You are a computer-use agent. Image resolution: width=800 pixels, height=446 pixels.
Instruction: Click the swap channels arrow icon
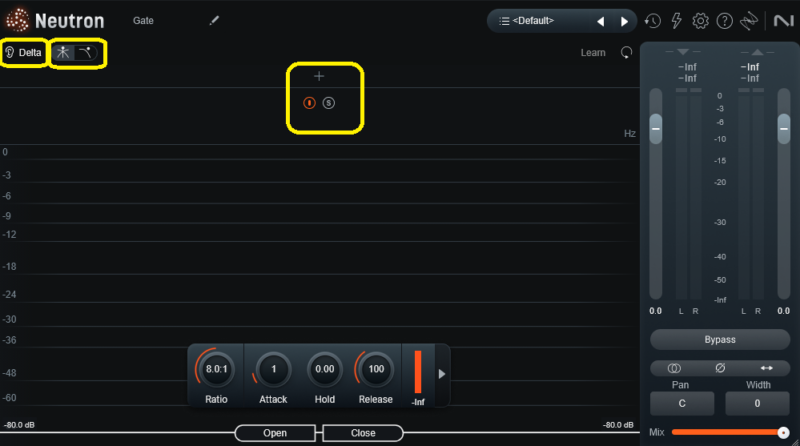(x=766, y=368)
